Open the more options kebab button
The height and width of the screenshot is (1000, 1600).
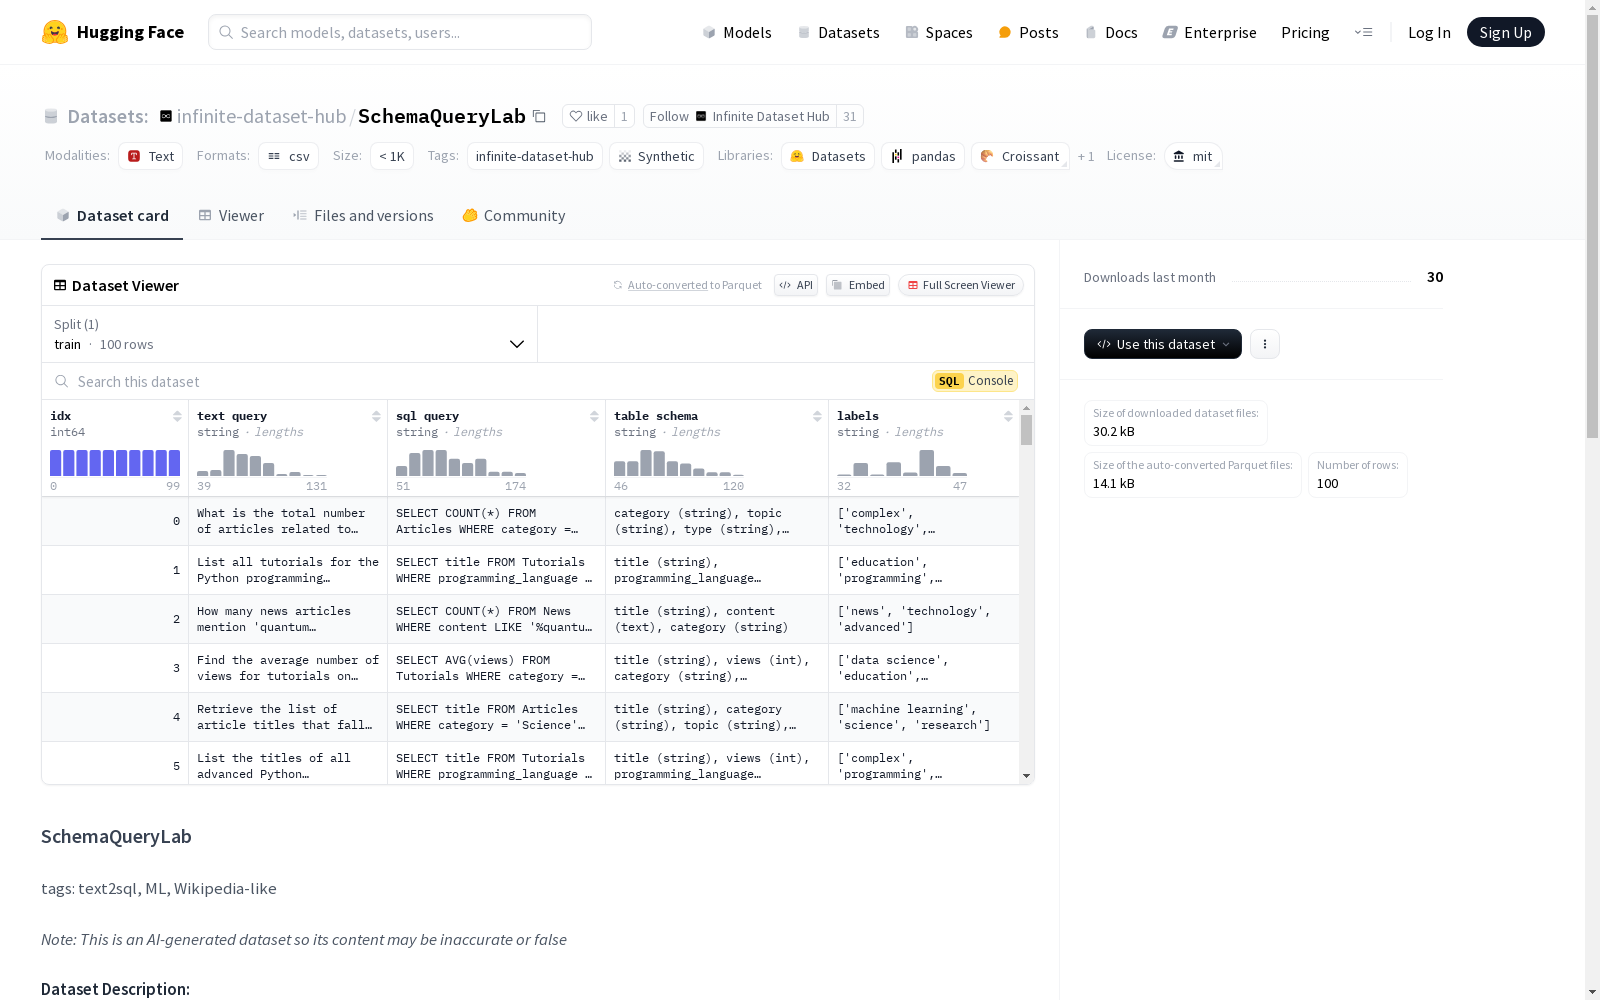coord(1265,344)
